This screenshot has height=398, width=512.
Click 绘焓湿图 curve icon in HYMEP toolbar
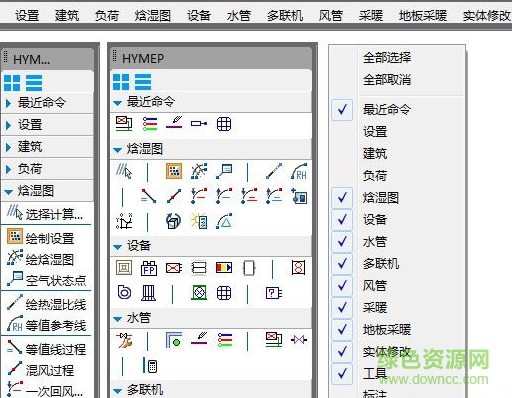click(199, 171)
